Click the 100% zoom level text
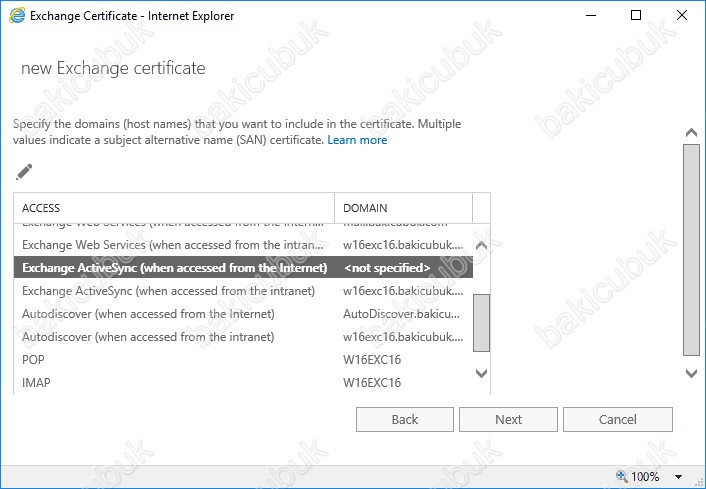Viewport: 706px width, 489px height. pyautogui.click(x=645, y=476)
